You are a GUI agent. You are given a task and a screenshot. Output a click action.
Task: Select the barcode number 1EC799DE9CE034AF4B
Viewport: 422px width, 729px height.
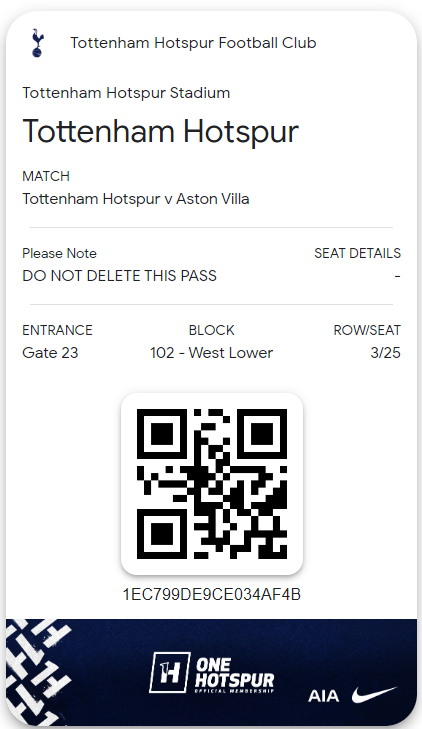click(x=212, y=594)
